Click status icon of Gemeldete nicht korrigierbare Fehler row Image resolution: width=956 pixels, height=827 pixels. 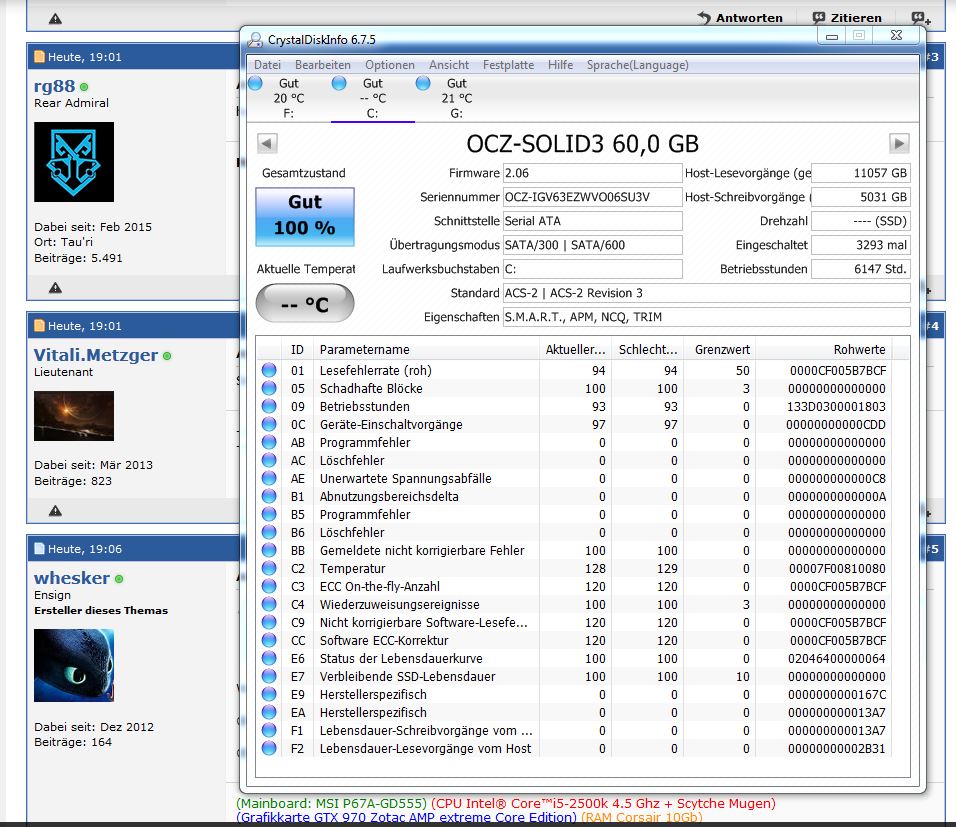tap(269, 550)
